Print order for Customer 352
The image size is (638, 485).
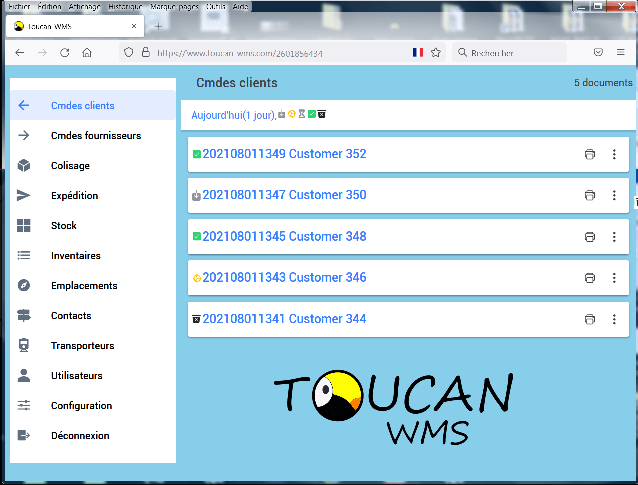click(590, 154)
